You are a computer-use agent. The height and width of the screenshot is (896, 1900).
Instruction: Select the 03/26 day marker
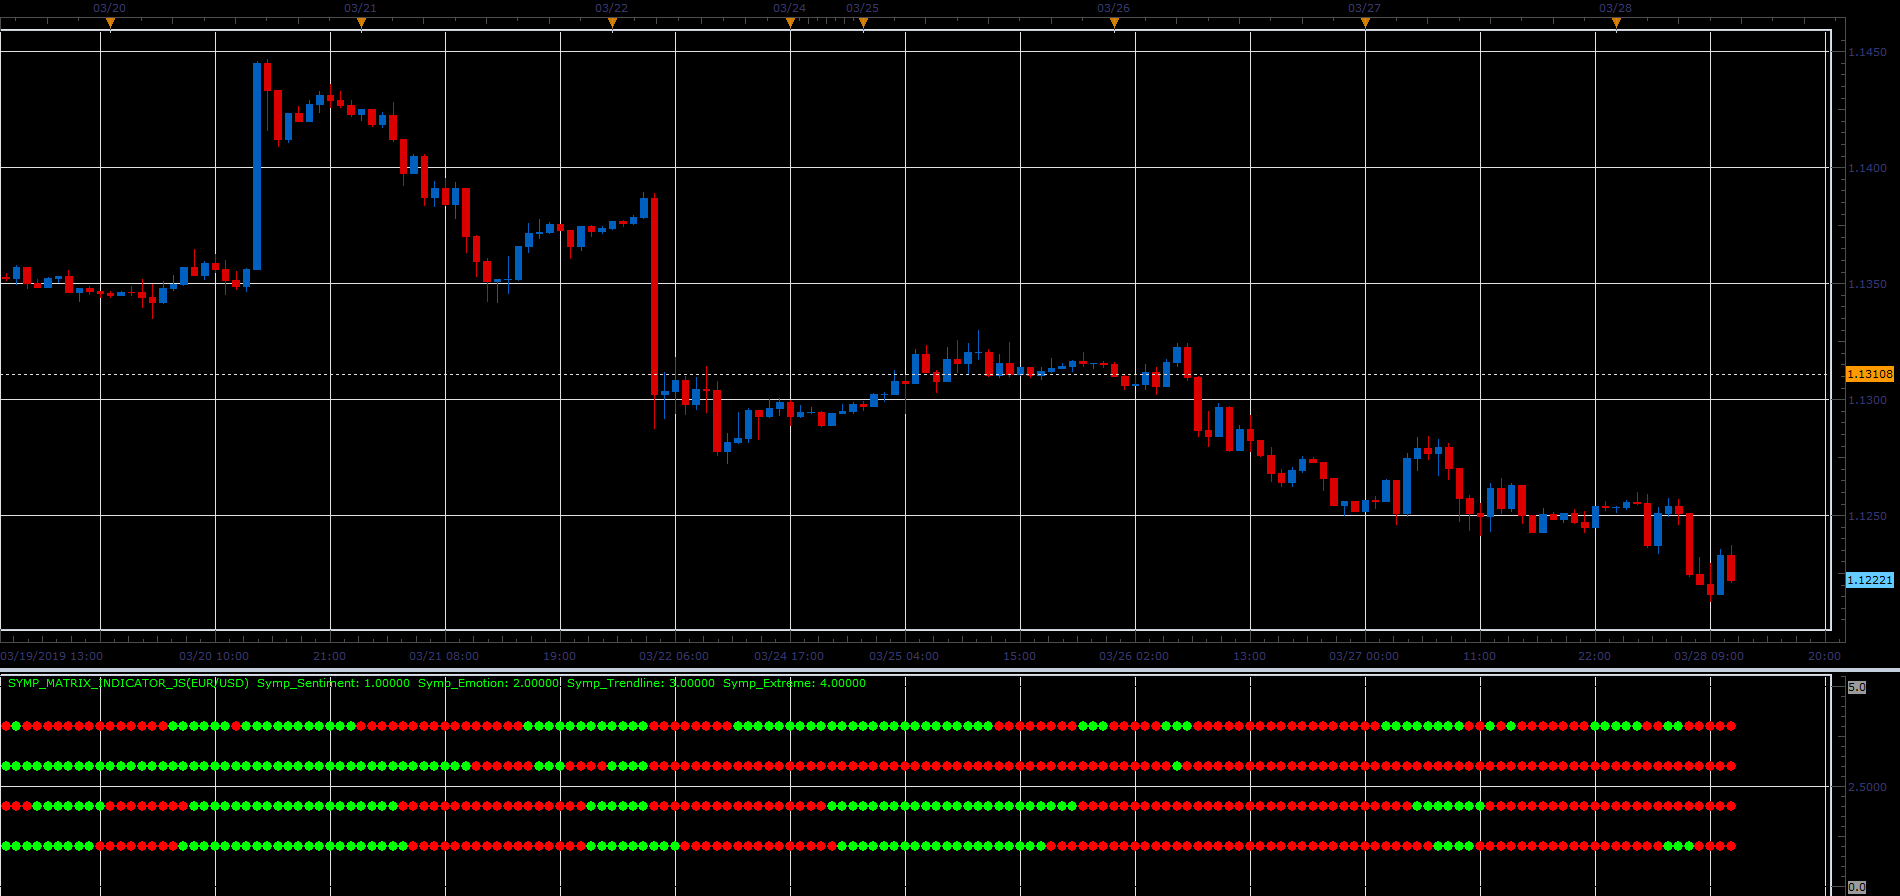(1114, 23)
